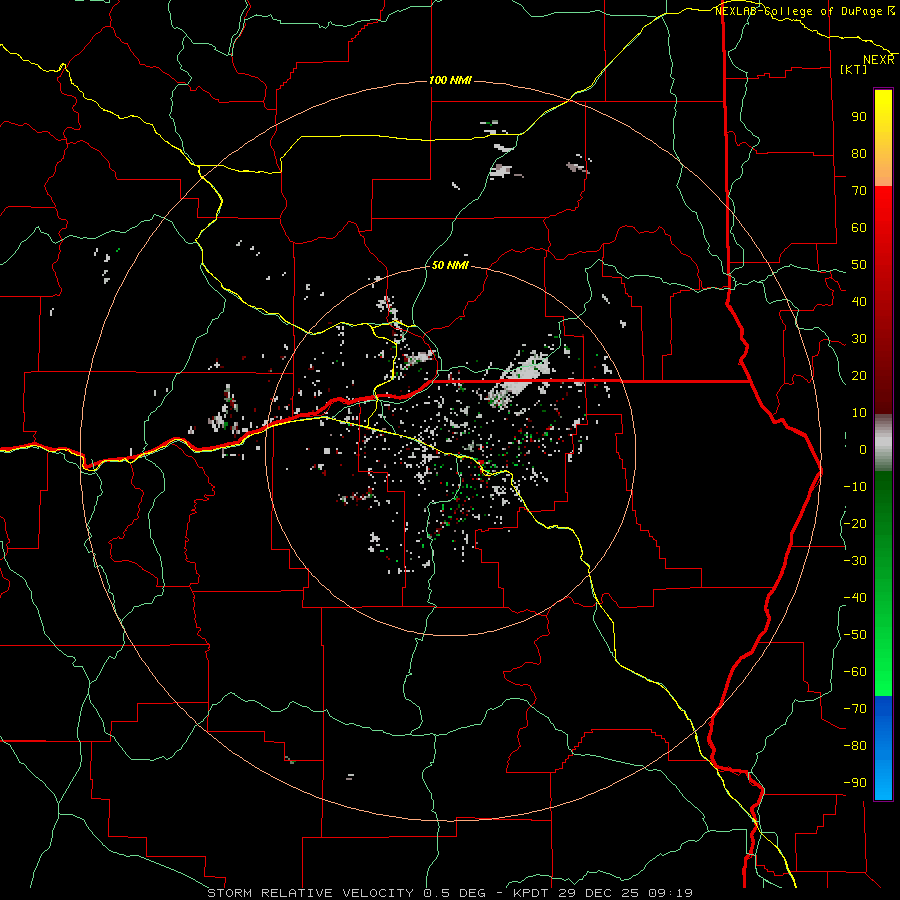Click the [KT] units label above color bar
900x900 pixels.
[853, 69]
